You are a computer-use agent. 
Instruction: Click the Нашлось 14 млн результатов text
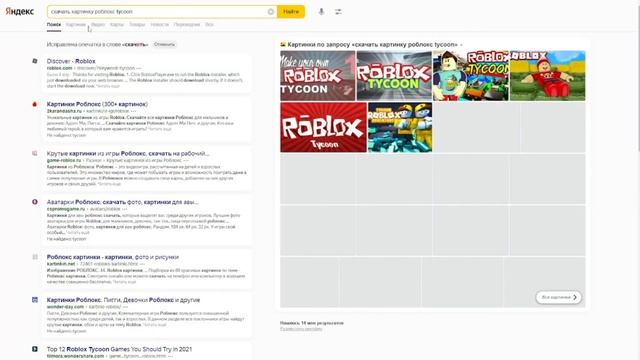(311, 323)
